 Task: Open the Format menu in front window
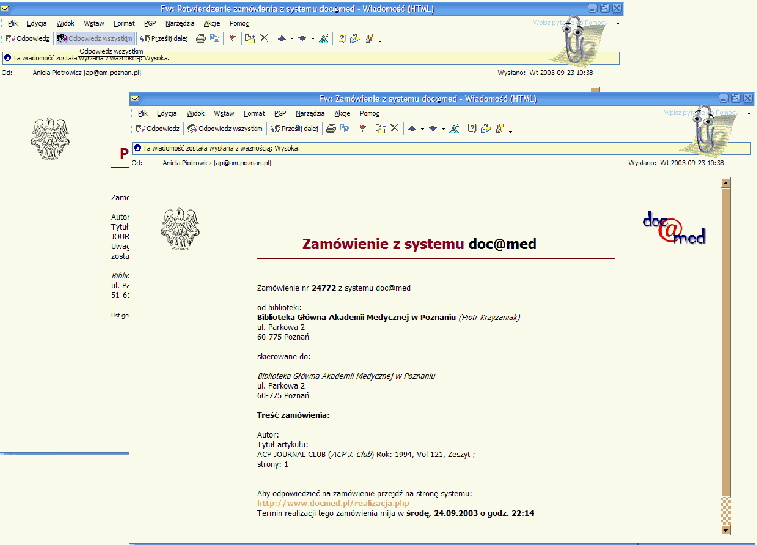point(254,114)
